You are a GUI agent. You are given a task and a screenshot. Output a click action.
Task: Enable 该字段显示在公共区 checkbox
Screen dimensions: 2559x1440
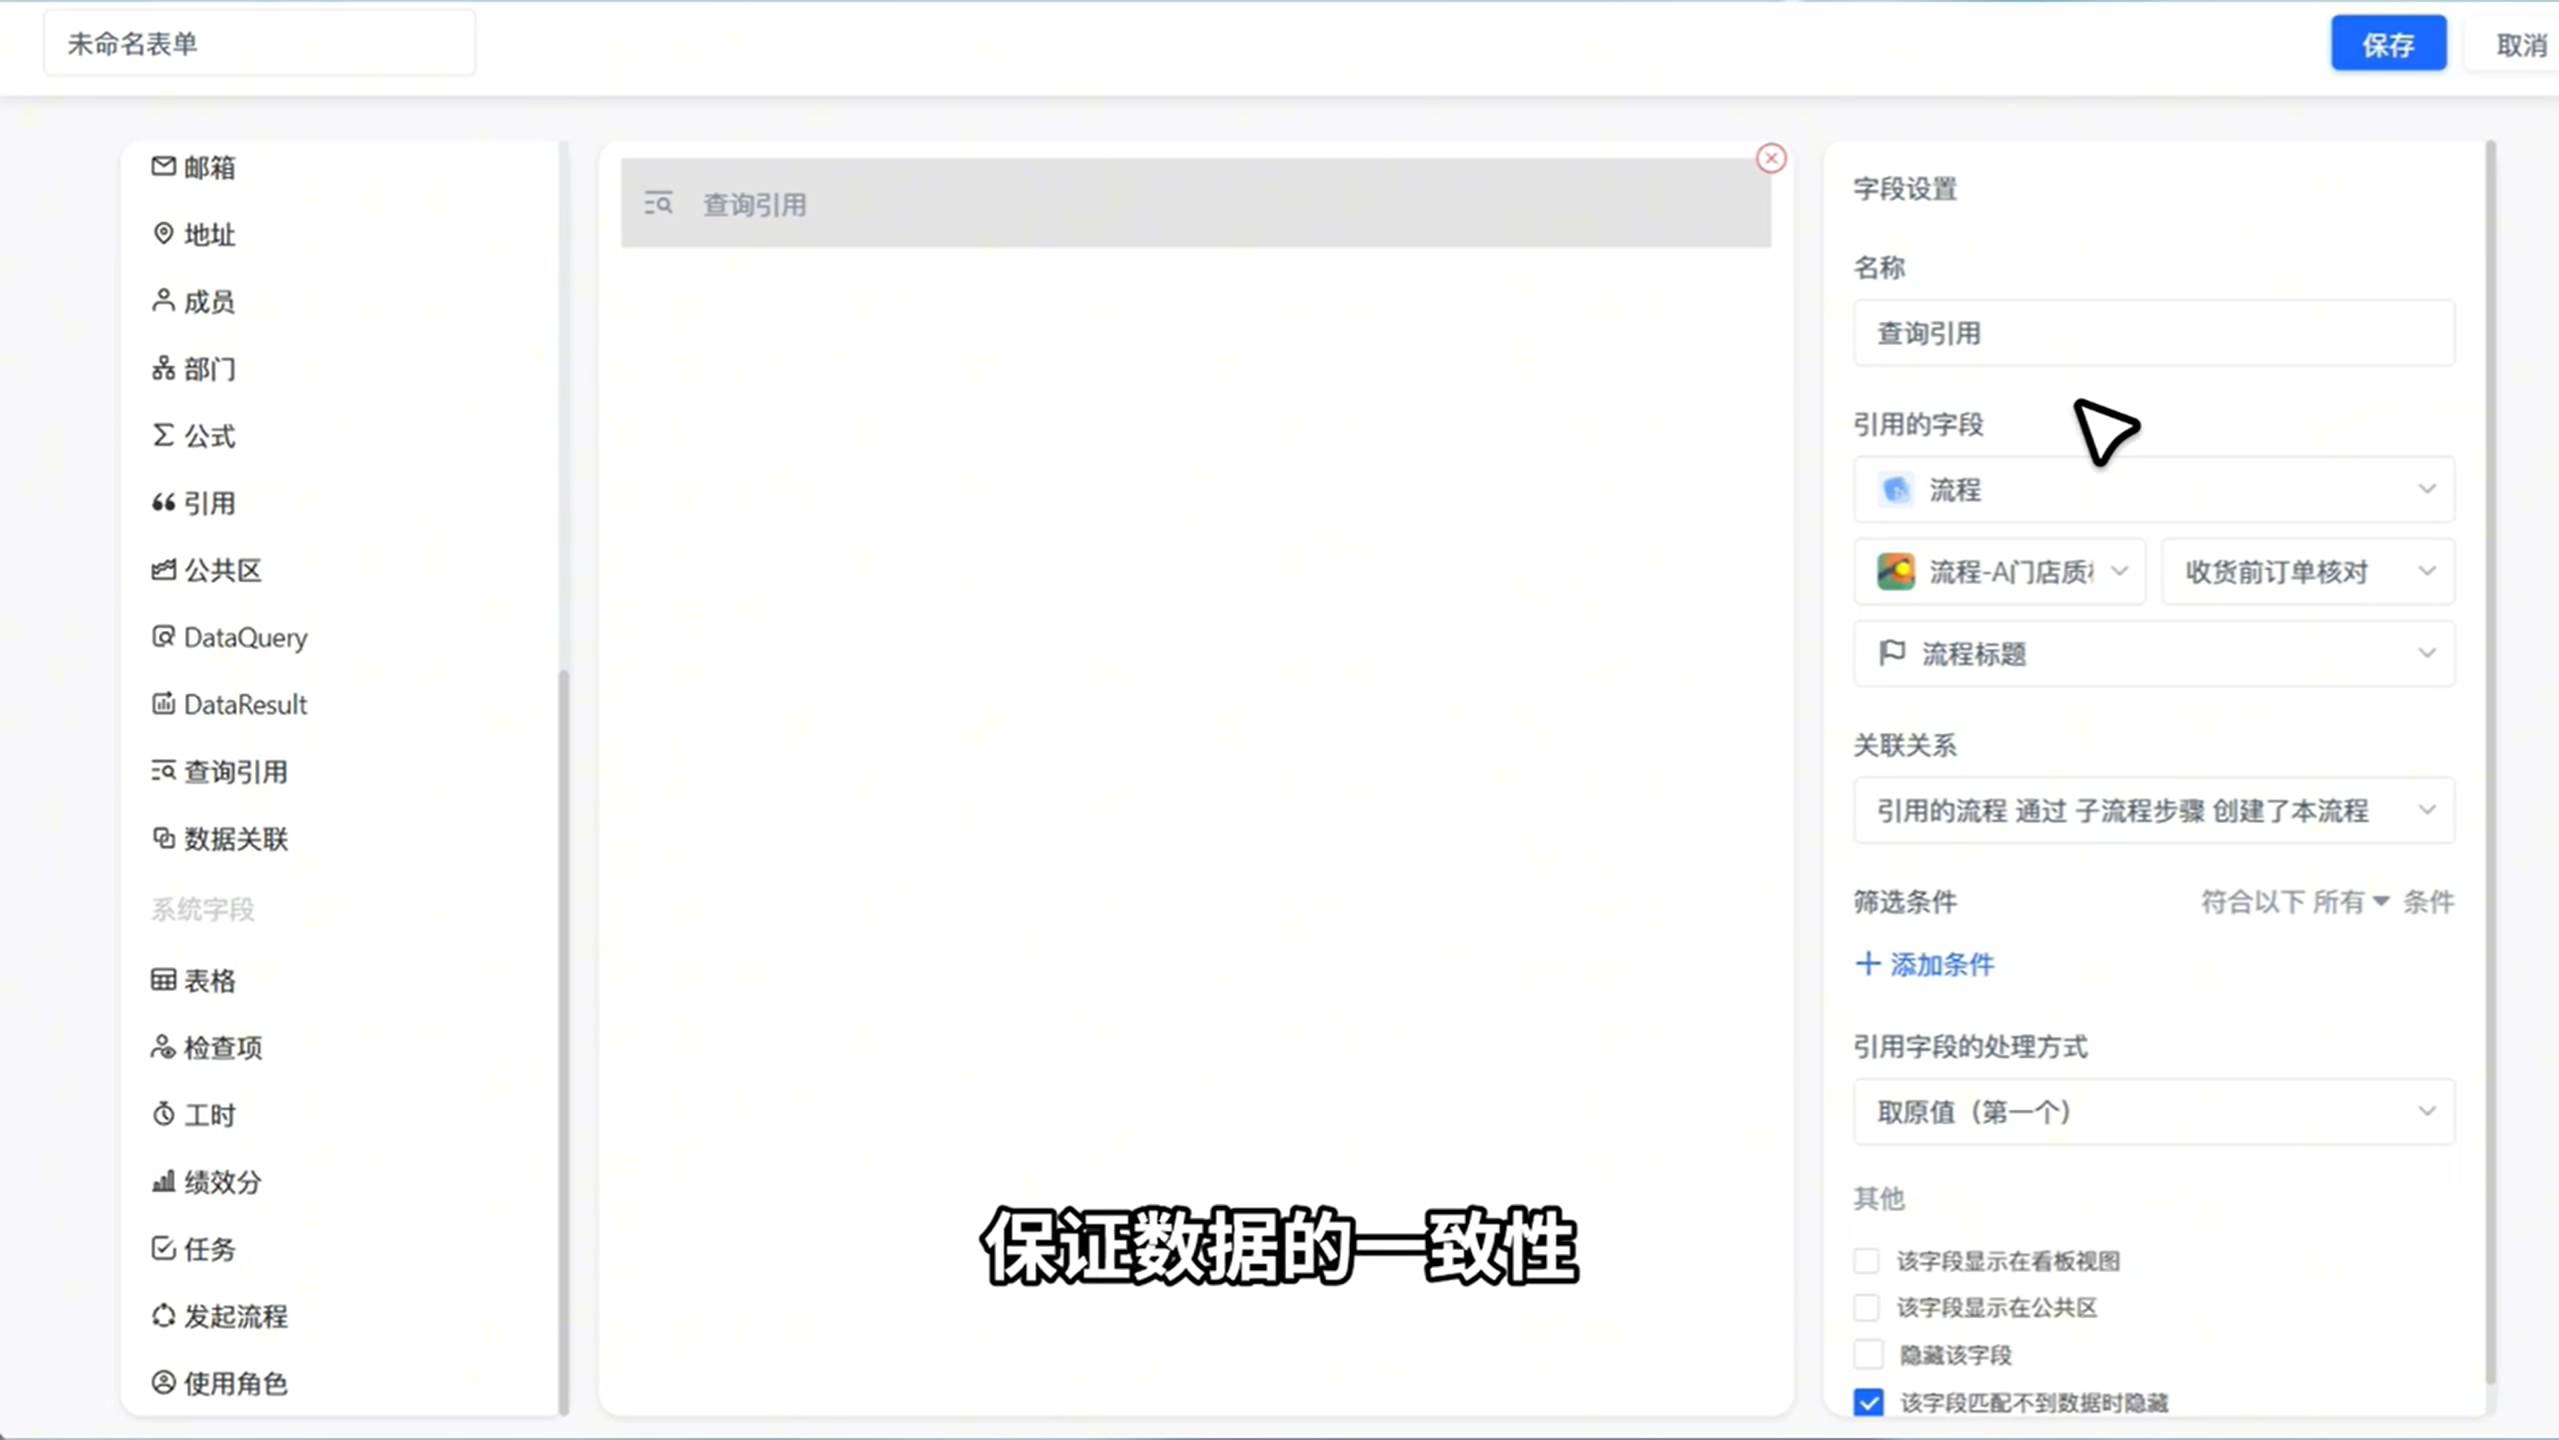pos(1867,1307)
